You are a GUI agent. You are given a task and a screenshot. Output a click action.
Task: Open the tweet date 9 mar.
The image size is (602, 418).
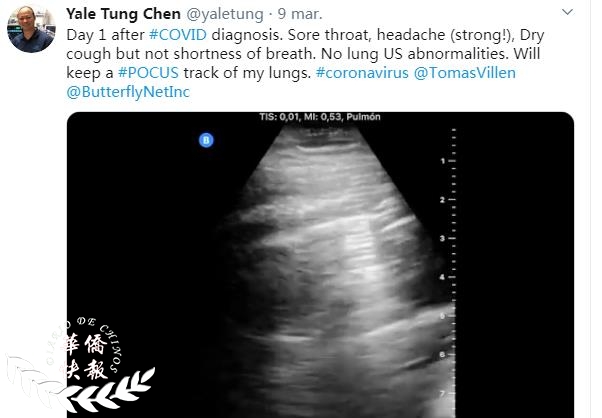click(300, 14)
